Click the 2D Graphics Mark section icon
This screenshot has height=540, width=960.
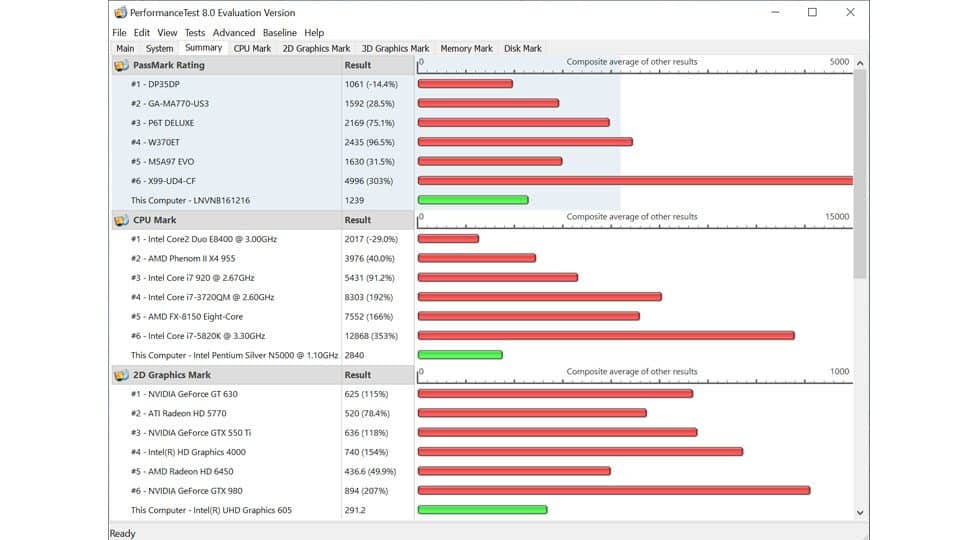click(121, 375)
